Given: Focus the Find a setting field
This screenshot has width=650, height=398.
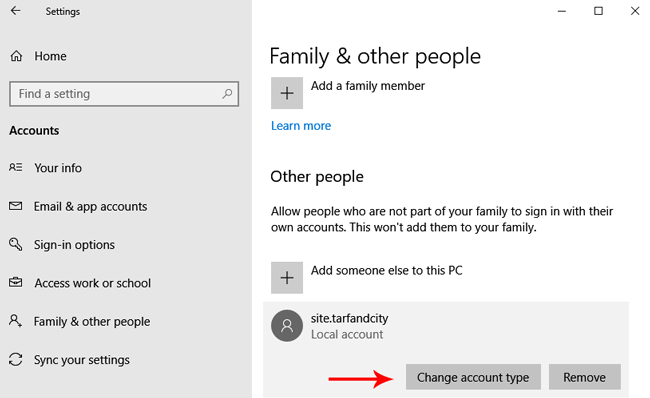Looking at the screenshot, I should coord(124,94).
